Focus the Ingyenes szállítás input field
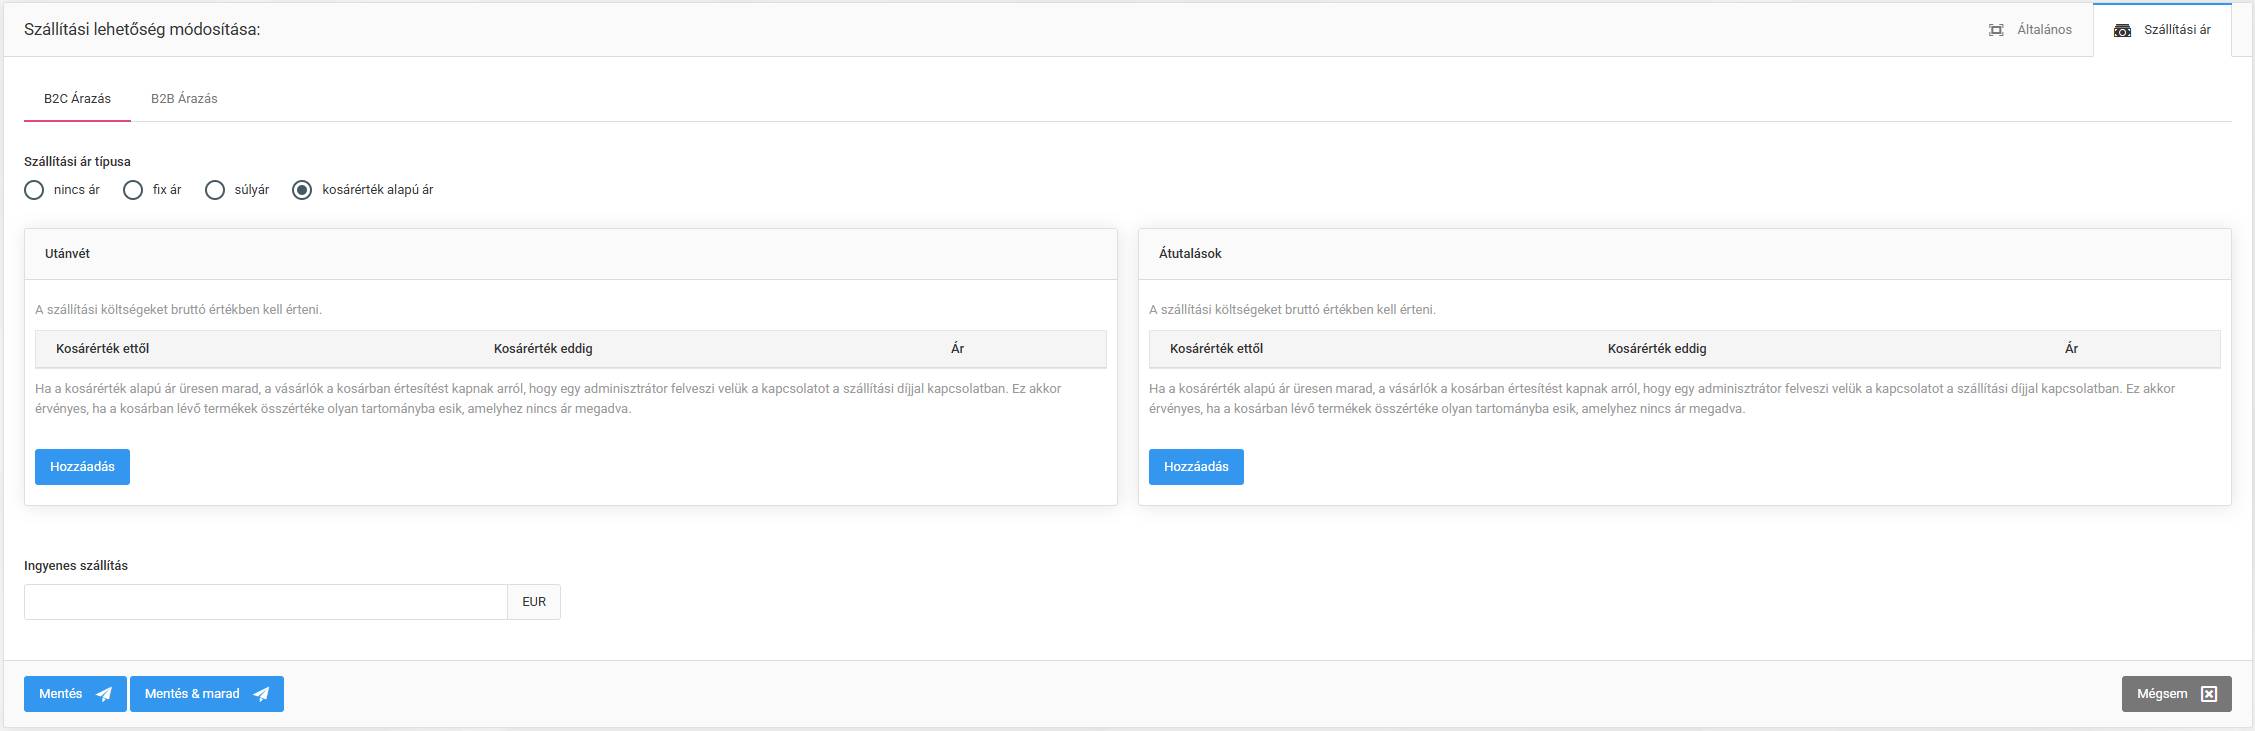 coord(266,602)
